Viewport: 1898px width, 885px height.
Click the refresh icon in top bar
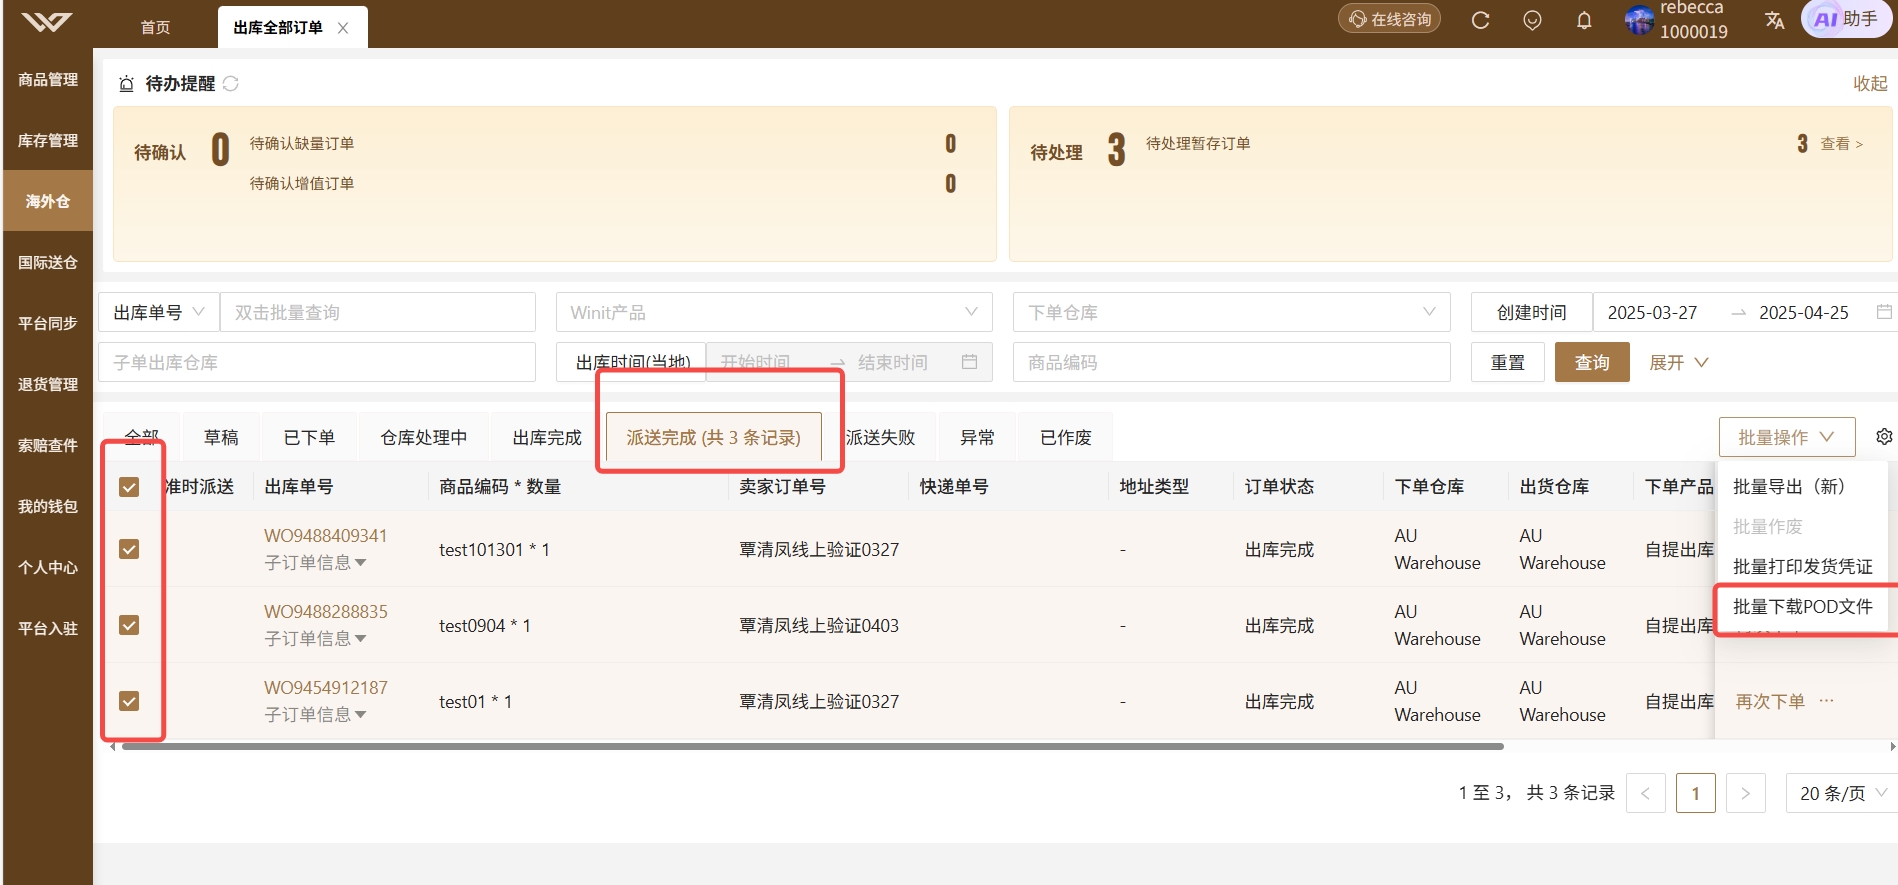(x=1481, y=20)
